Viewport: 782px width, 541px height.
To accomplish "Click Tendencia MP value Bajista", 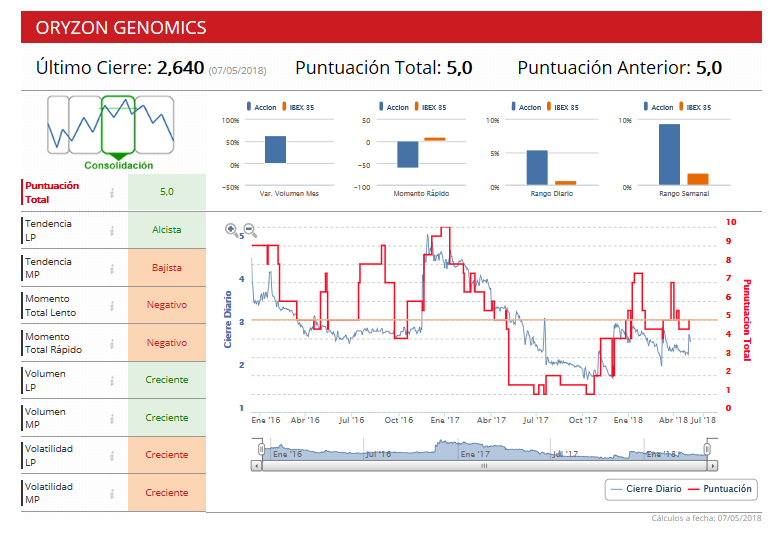I will tap(167, 268).
